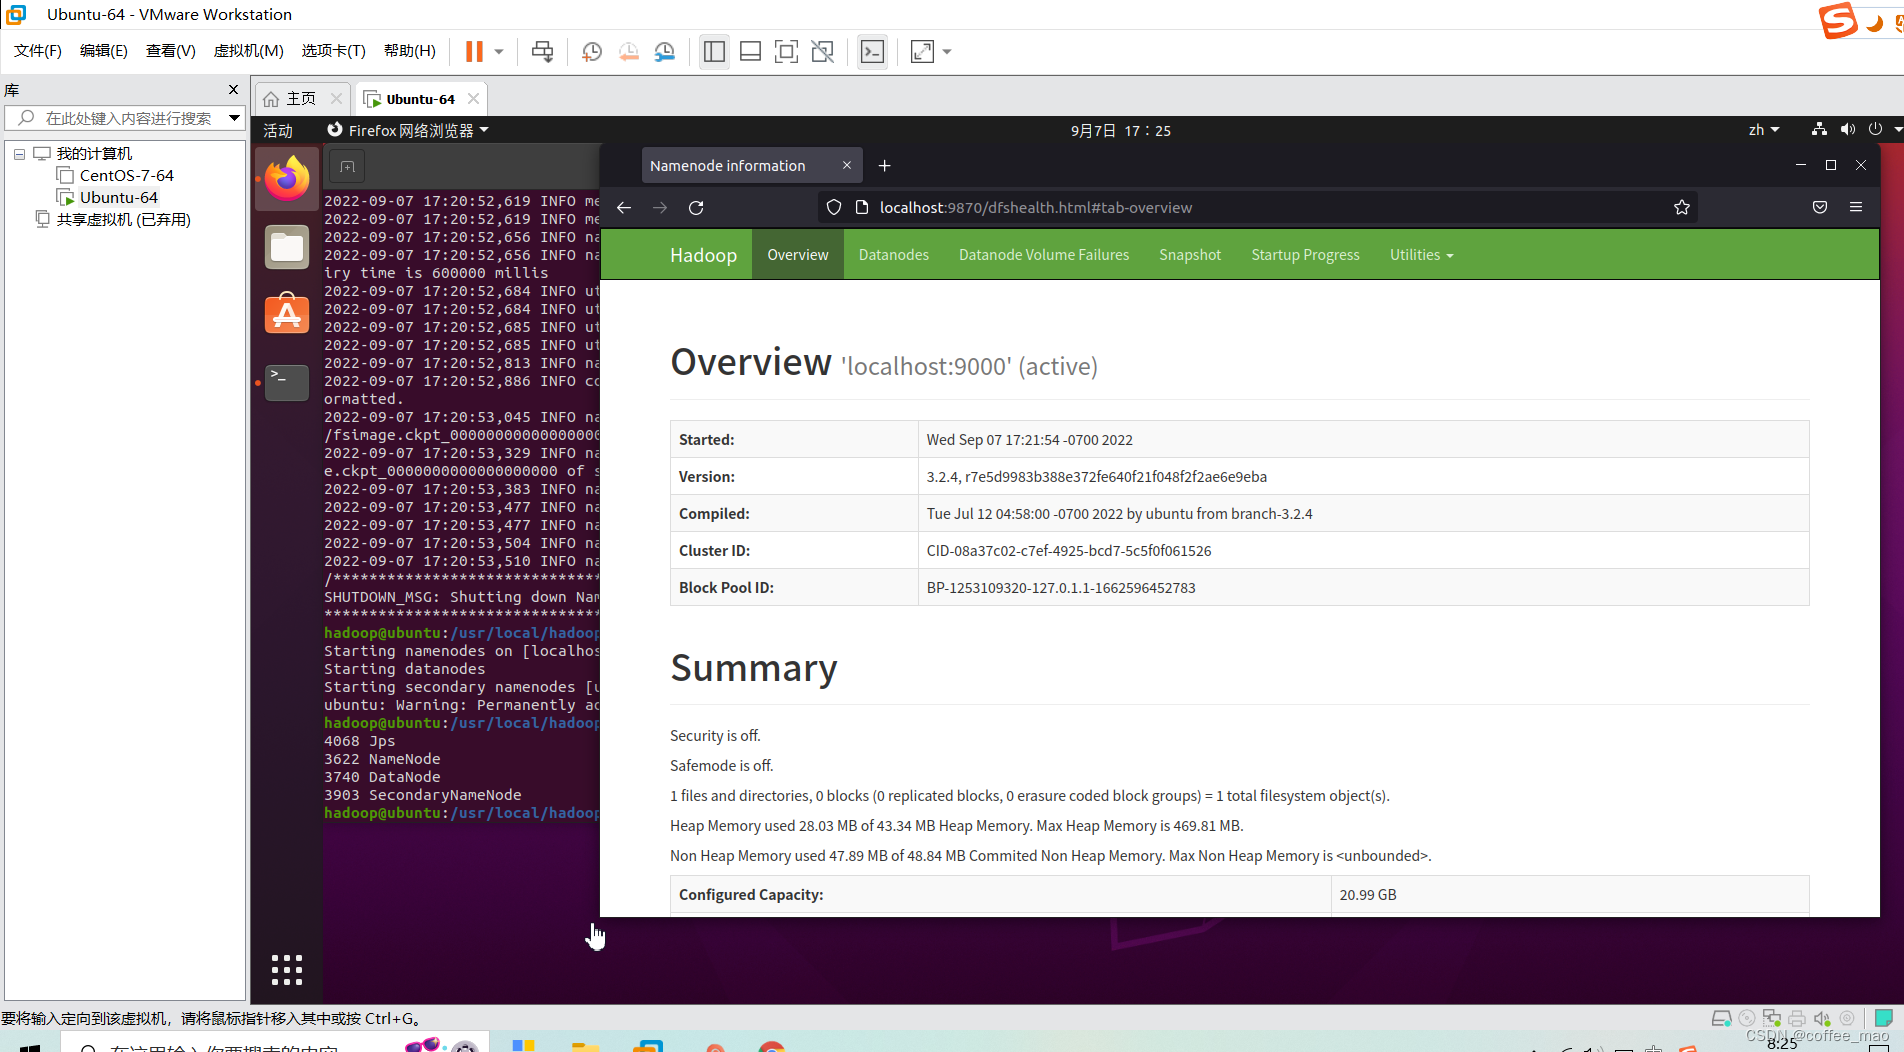Open the 编辑(E) menu

coord(104,51)
